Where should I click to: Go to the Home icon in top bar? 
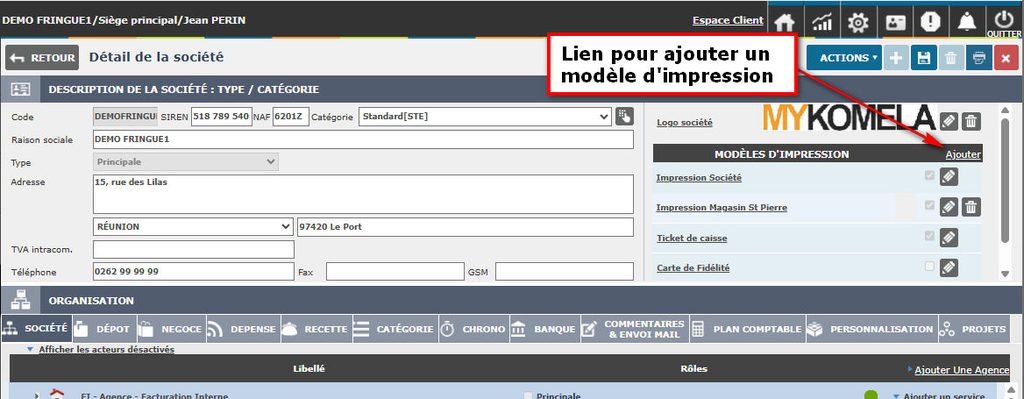coord(784,22)
